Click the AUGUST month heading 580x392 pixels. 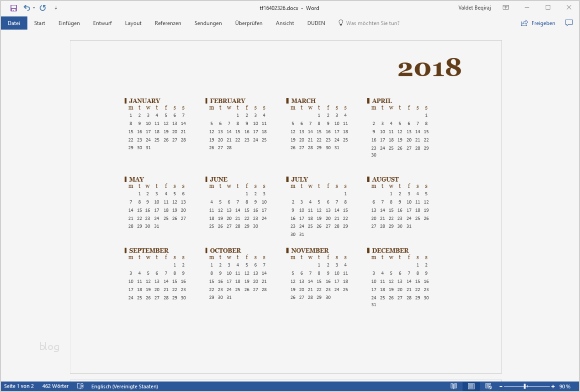(385, 179)
